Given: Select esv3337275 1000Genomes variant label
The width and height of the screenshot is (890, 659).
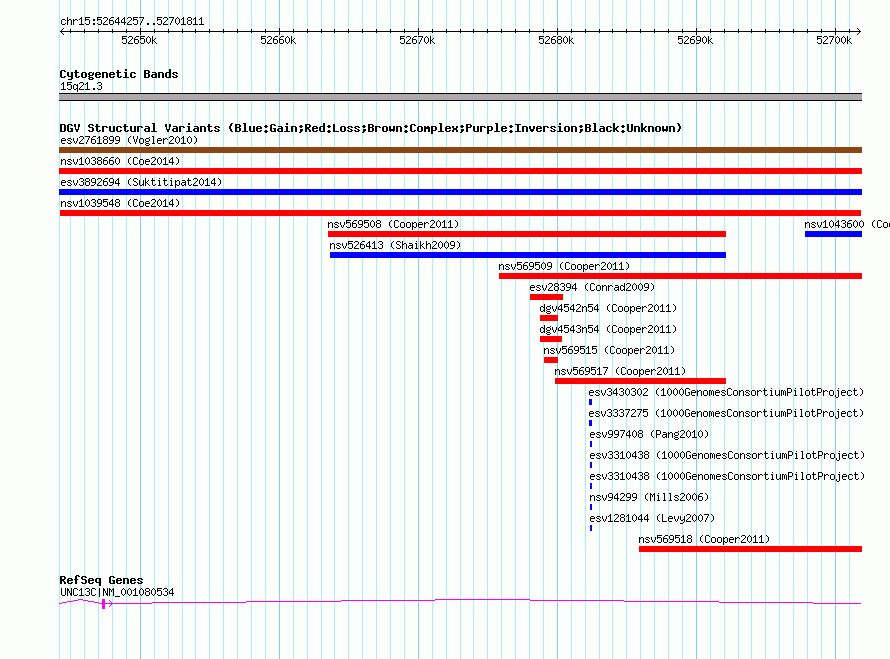Looking at the screenshot, I should [726, 413].
